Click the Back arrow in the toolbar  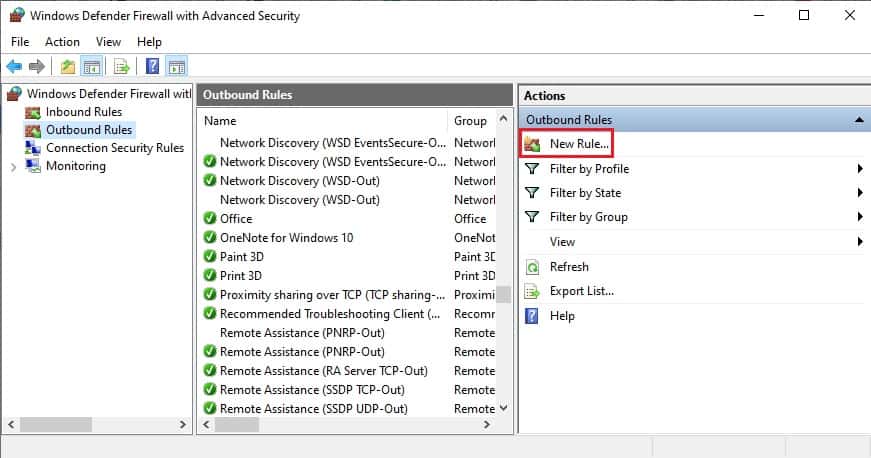14,67
